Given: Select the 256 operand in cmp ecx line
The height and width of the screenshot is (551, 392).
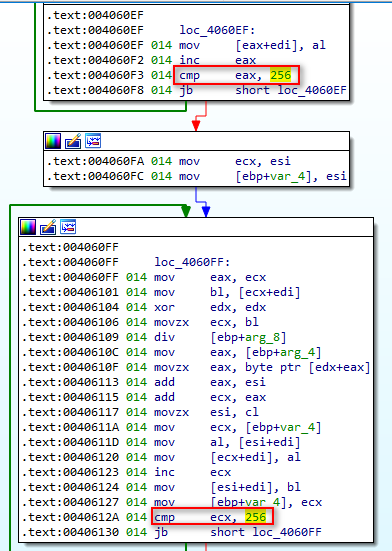Looking at the screenshot, I should [x=256, y=517].
